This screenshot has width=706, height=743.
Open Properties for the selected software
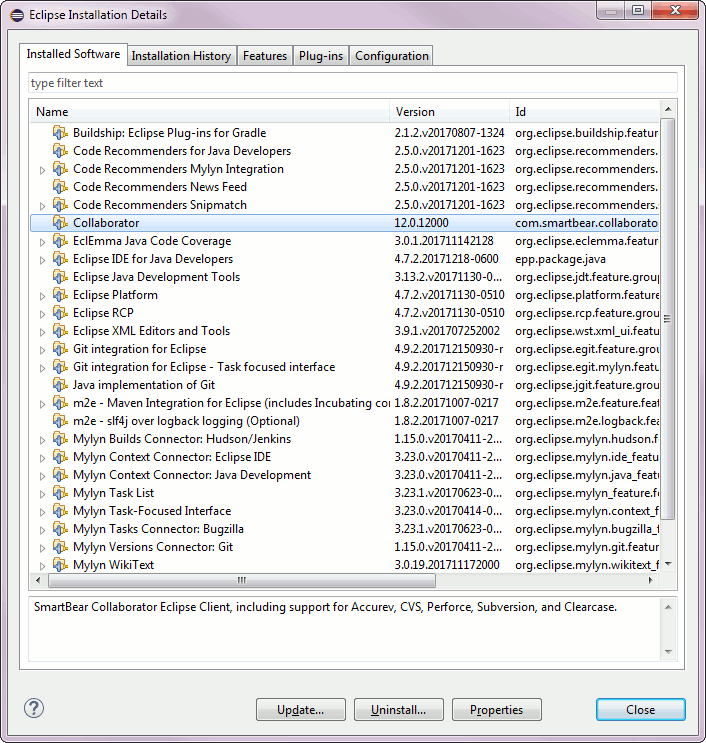click(x=497, y=709)
